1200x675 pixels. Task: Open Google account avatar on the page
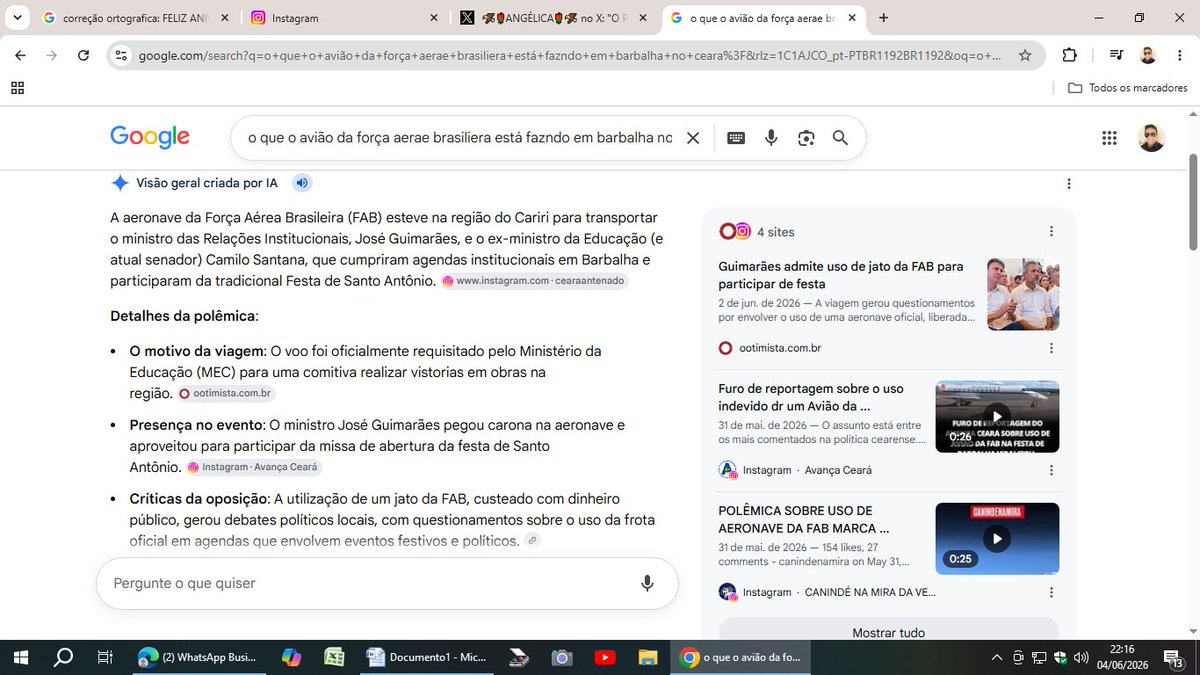click(x=1152, y=138)
